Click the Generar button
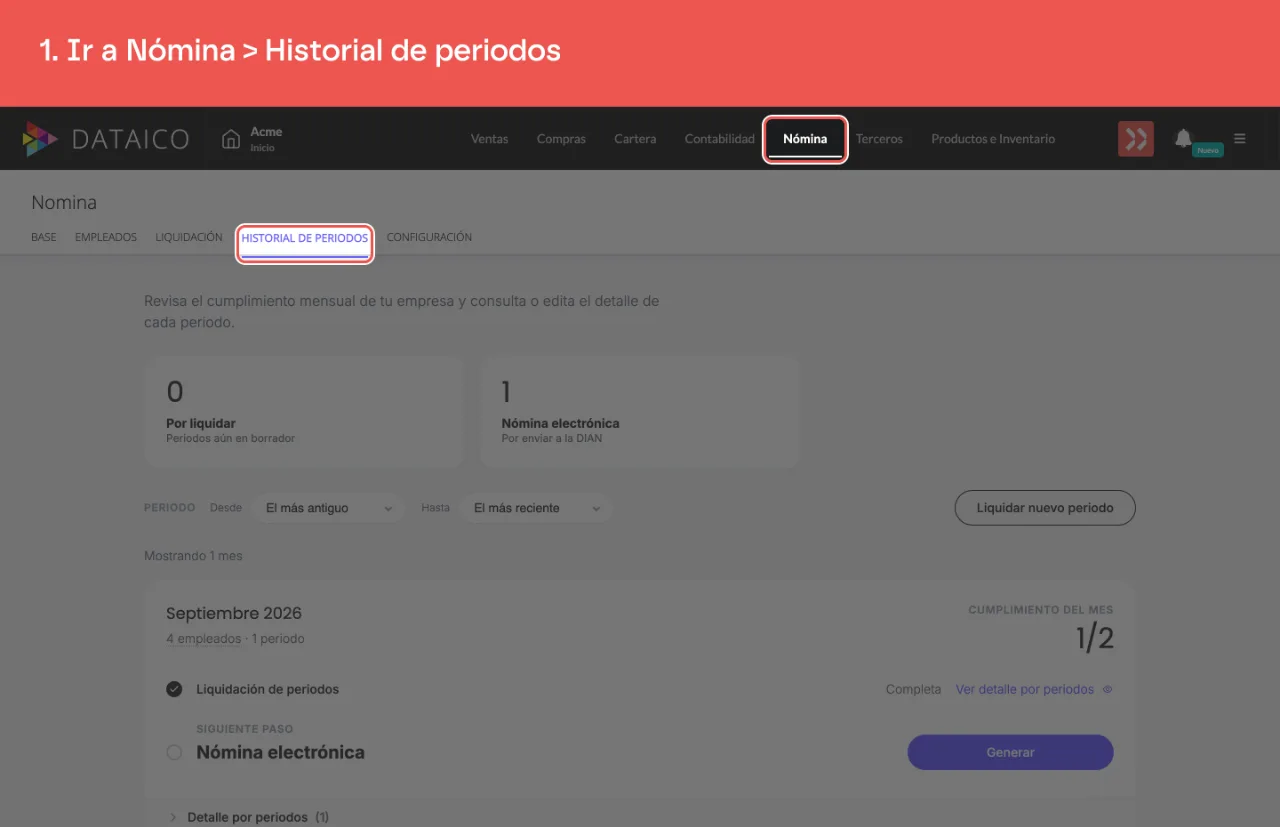 (x=1010, y=752)
